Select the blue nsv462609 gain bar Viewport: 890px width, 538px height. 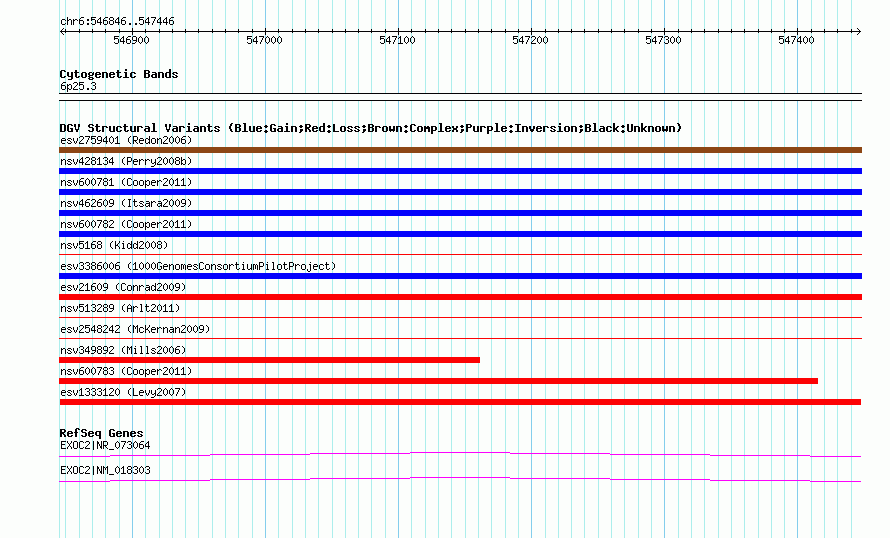click(x=460, y=213)
